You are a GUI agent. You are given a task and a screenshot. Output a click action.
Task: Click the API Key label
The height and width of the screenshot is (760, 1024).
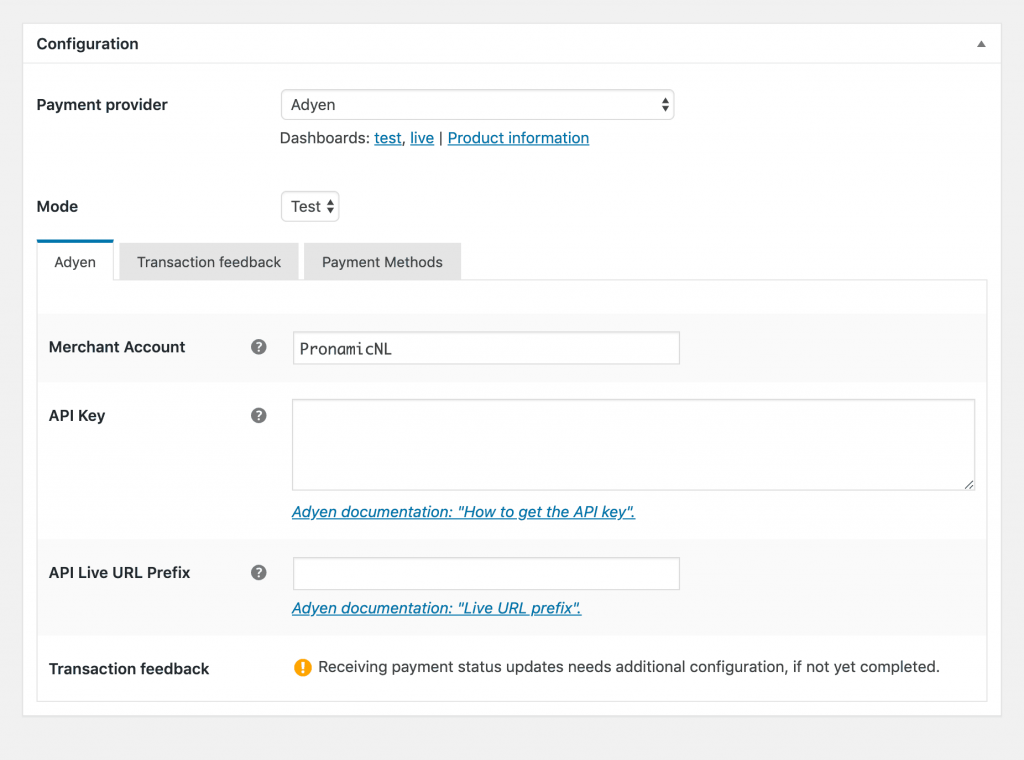tap(77, 415)
